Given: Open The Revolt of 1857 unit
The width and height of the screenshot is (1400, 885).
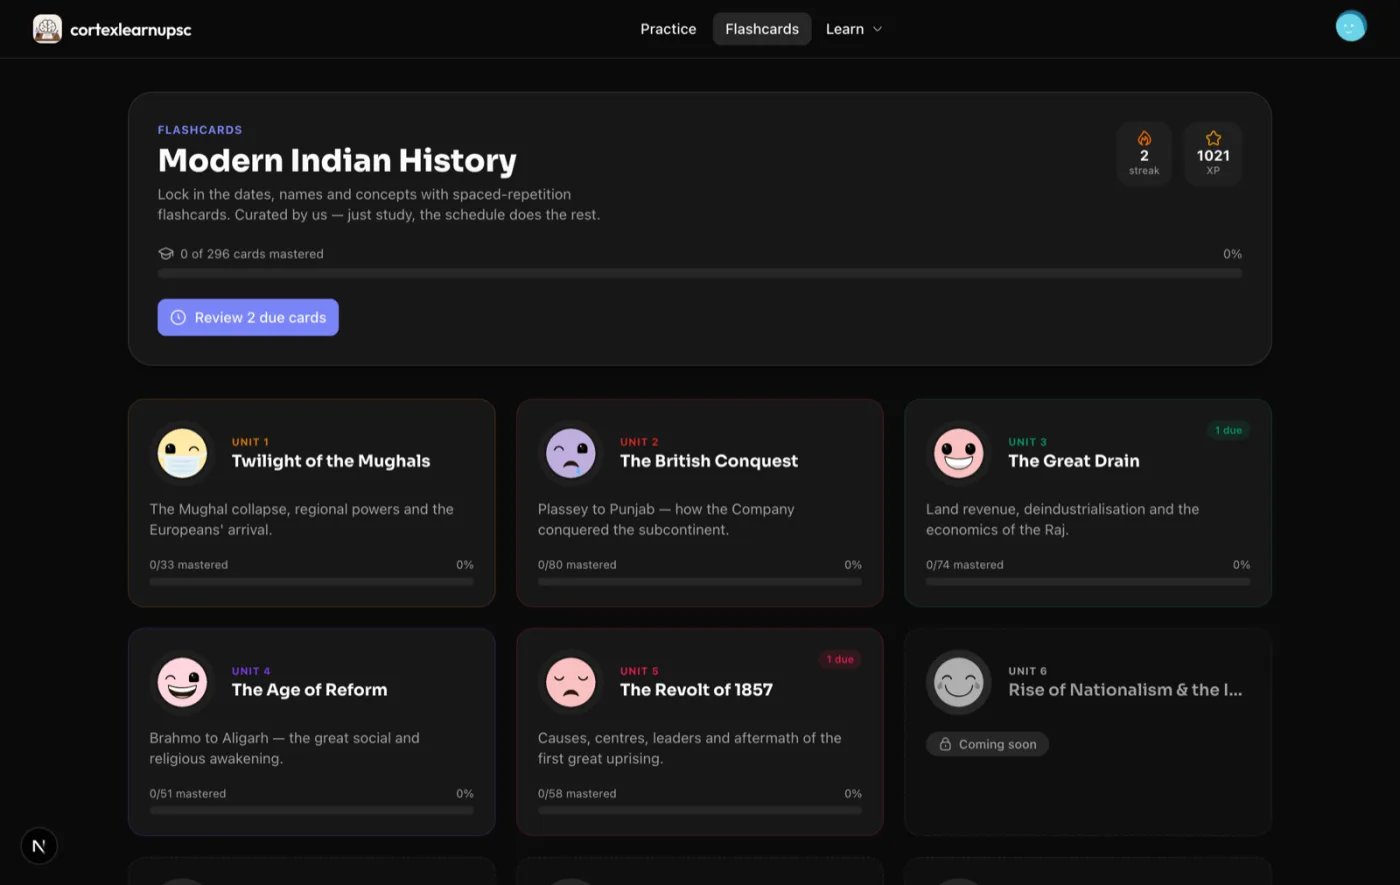Looking at the screenshot, I should coord(700,732).
